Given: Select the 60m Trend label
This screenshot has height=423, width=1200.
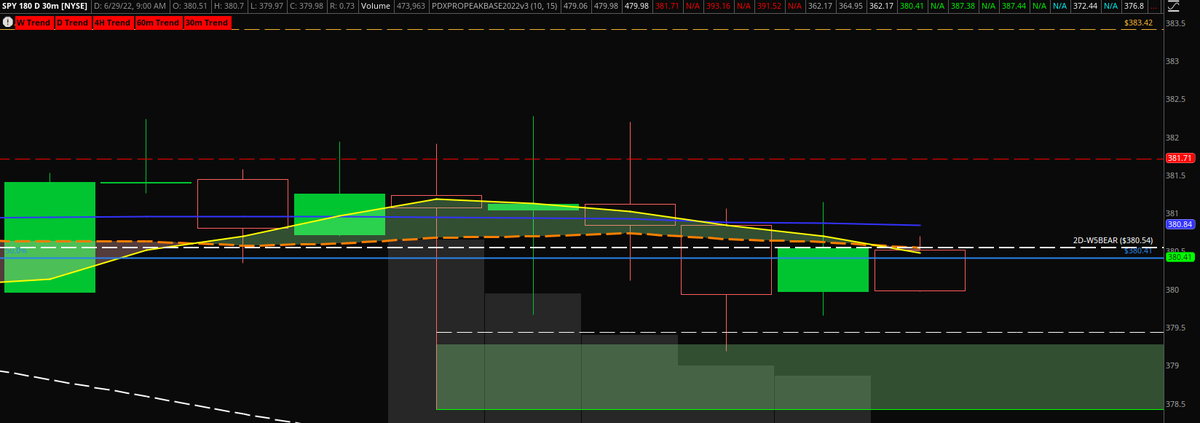Looking at the screenshot, I should point(157,22).
